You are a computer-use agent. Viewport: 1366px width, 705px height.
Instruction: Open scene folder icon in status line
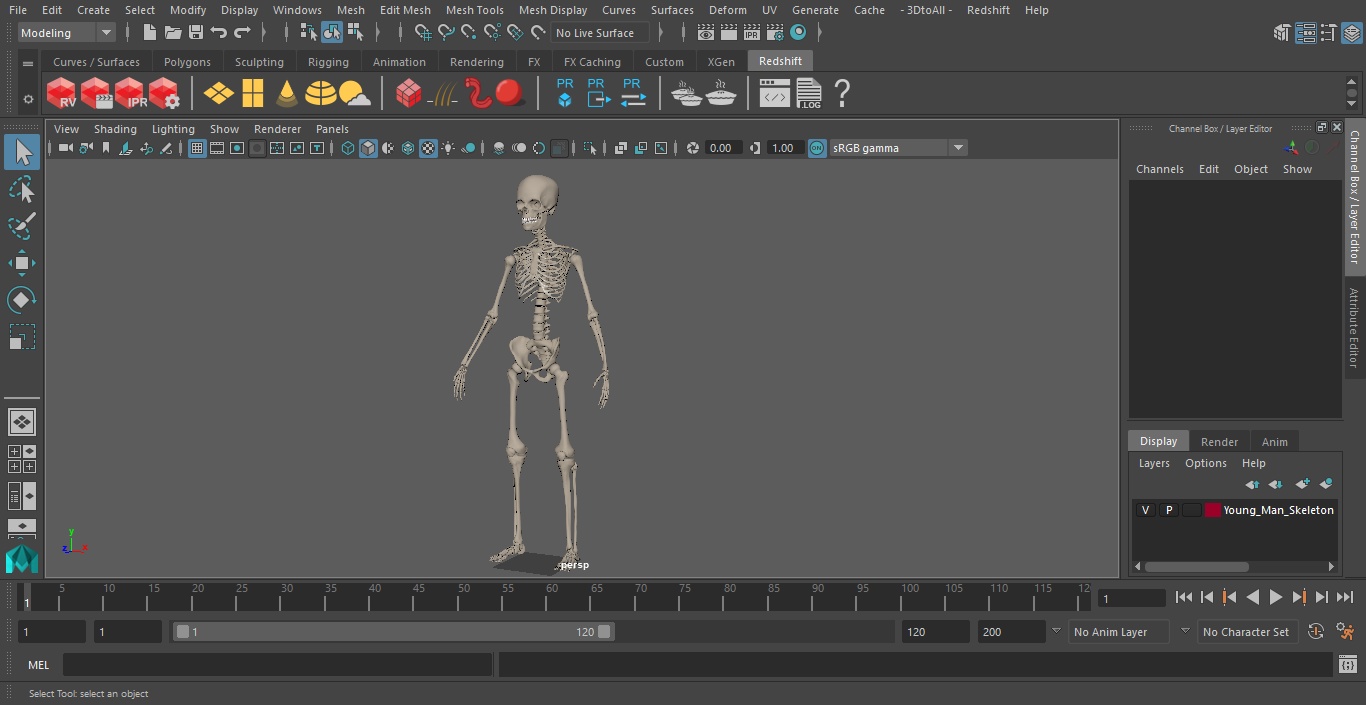point(173,33)
